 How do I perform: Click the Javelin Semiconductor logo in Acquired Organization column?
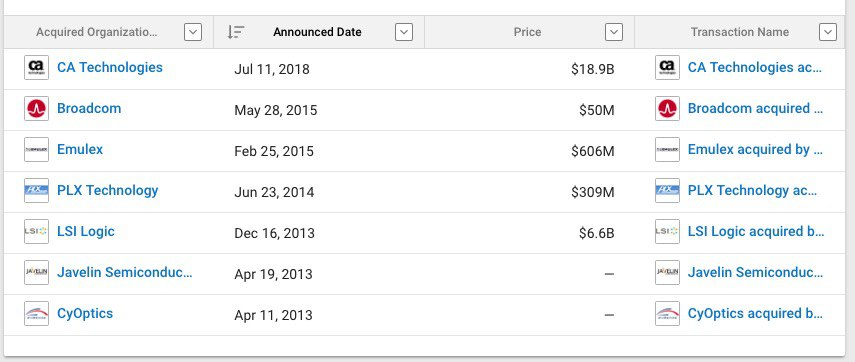pyautogui.click(x=37, y=272)
